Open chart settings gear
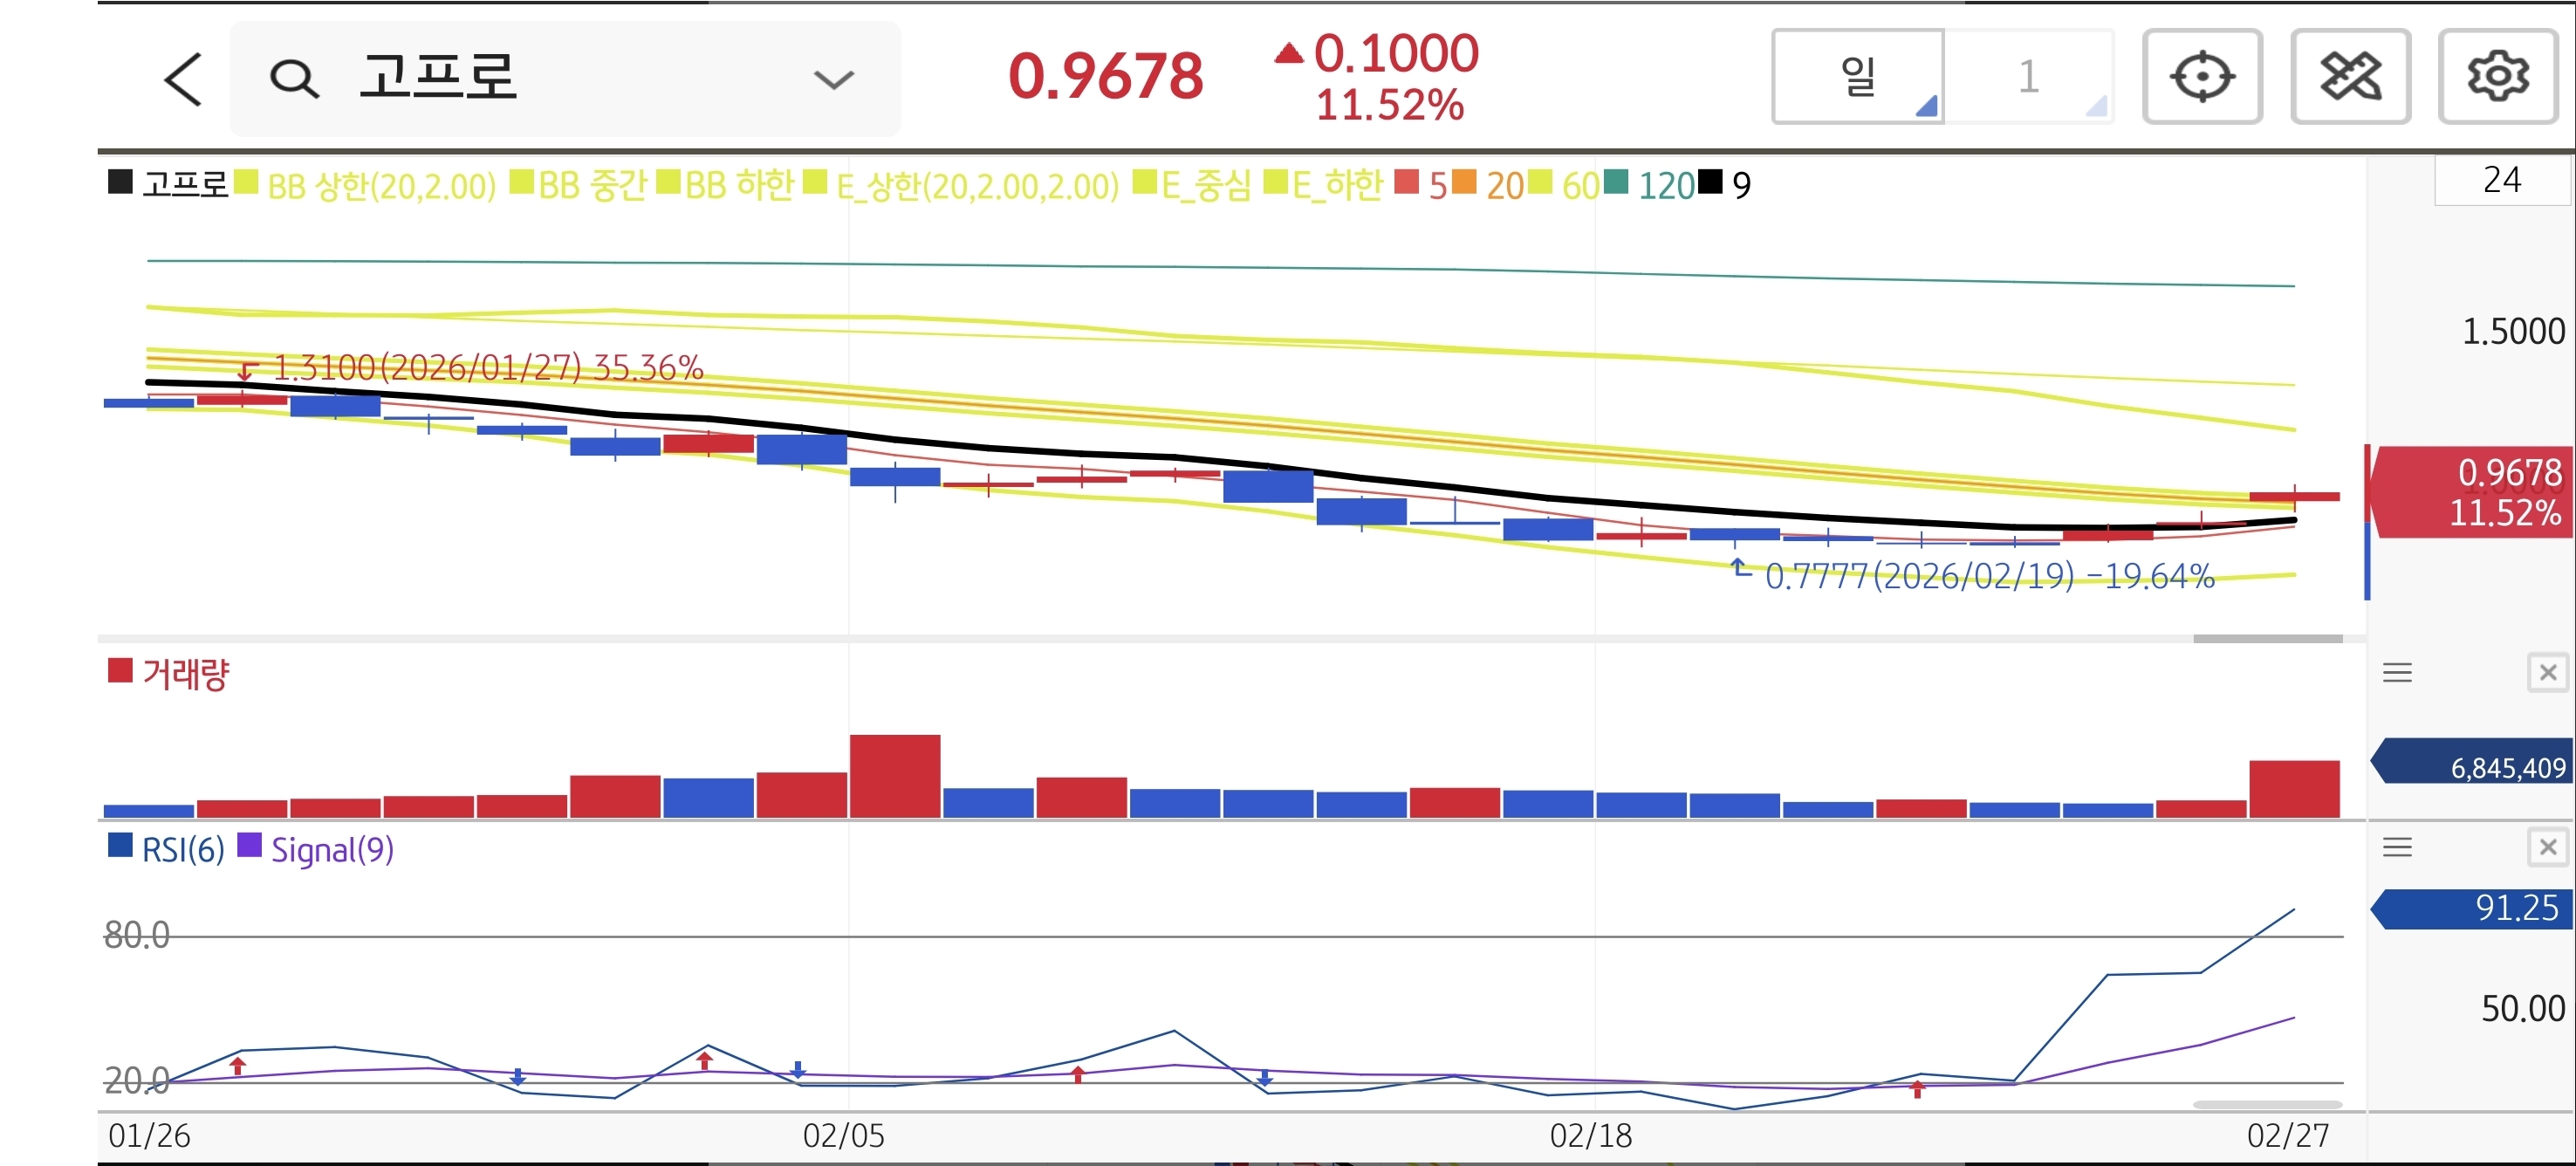This screenshot has width=2576, height=1166. click(2497, 77)
